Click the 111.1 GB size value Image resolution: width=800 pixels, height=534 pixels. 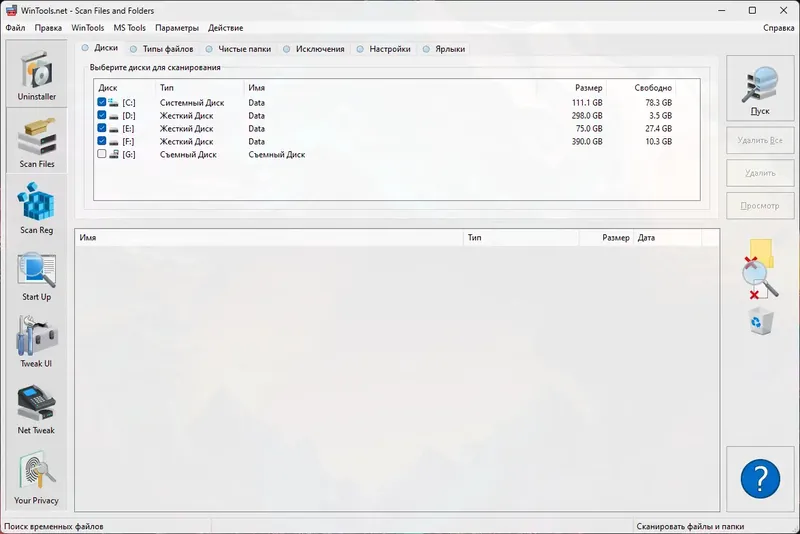[587, 103]
